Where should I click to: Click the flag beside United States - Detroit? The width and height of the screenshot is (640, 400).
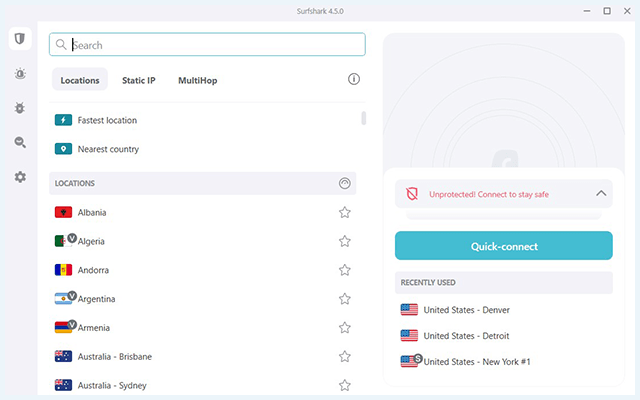click(x=409, y=336)
